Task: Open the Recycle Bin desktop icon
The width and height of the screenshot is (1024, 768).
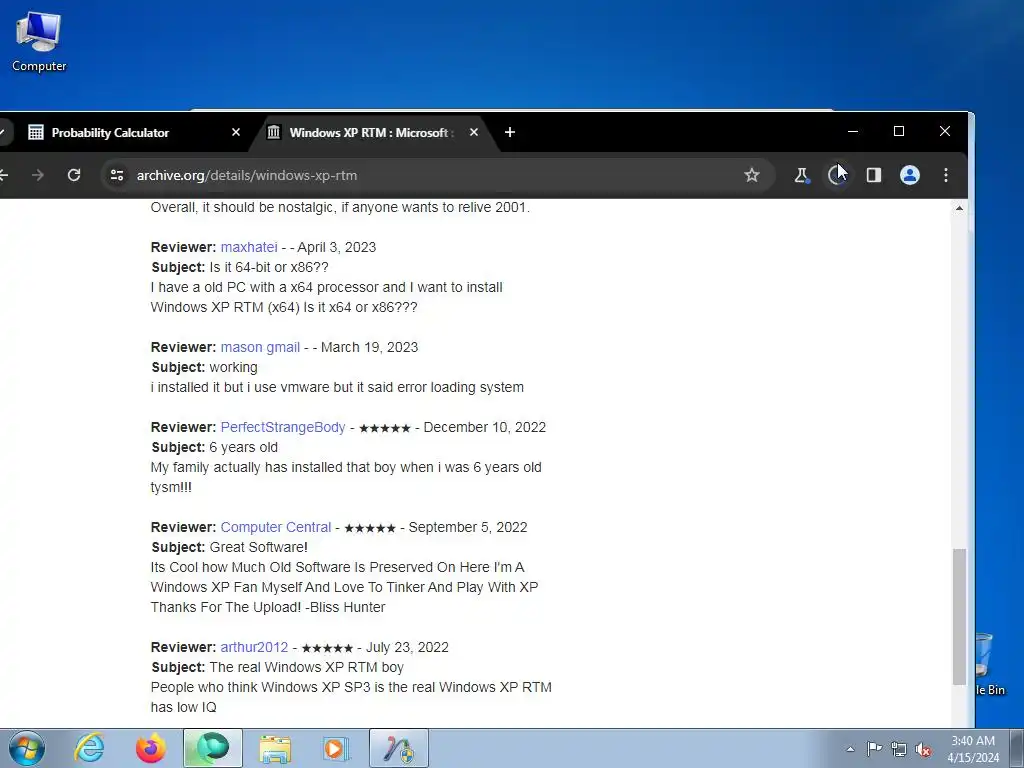Action: point(989,664)
